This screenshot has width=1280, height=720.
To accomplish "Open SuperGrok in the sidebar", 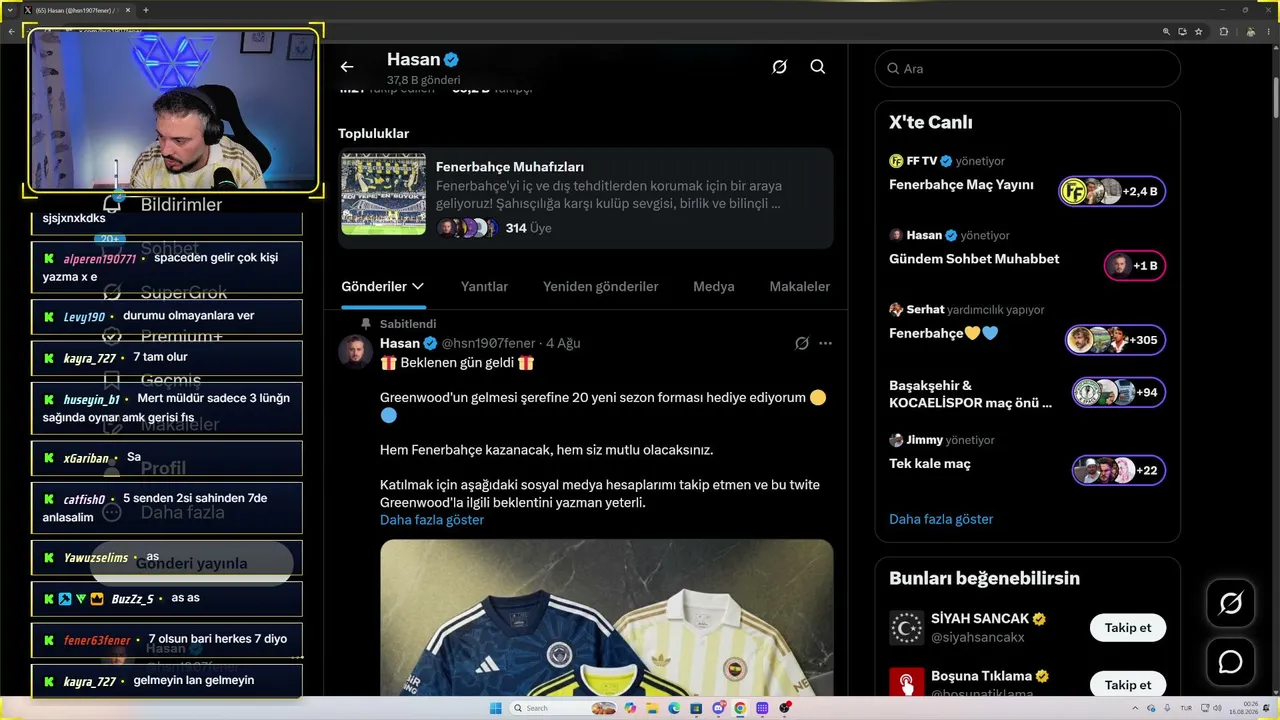I will pyautogui.click(x=167, y=292).
